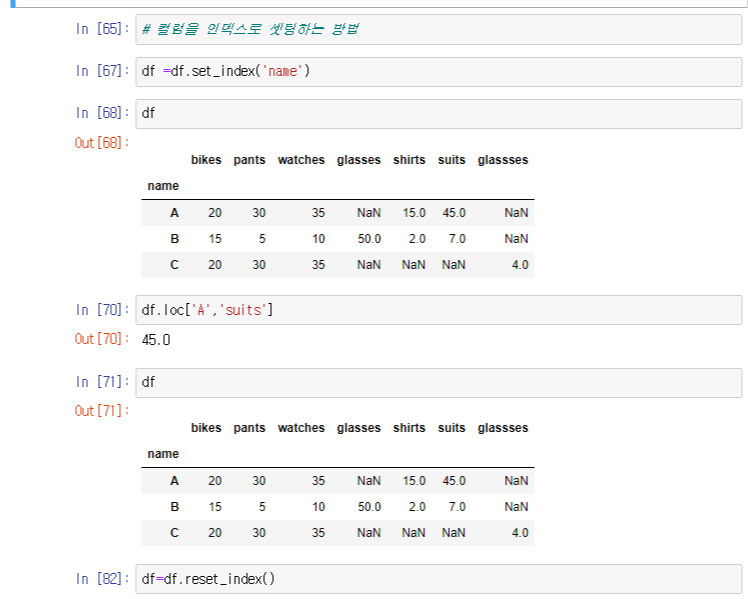This screenshot has width=748, height=599.
Task: Click the df.loc['A','suits'] code cell
Action: click(438, 310)
